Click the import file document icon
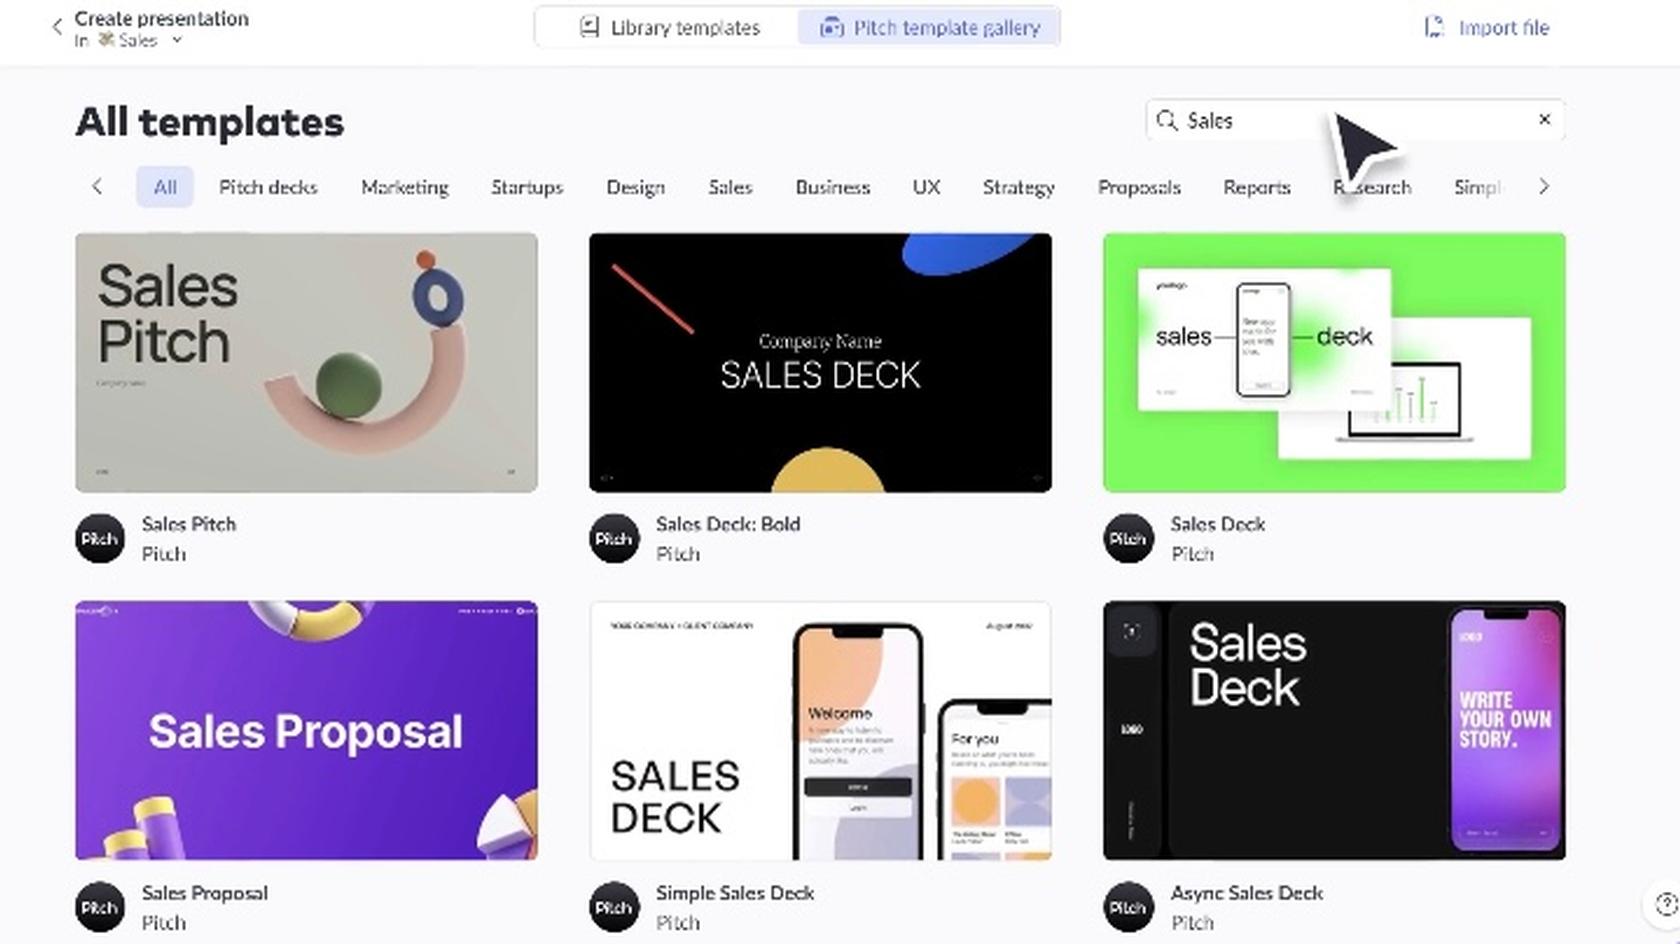This screenshot has height=944, width=1680. click(1434, 28)
